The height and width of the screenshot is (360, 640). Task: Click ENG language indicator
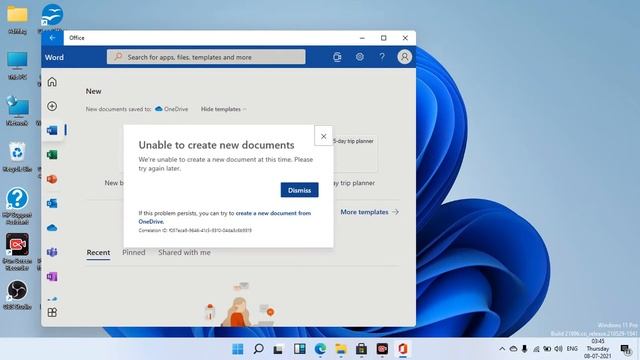[572, 349]
